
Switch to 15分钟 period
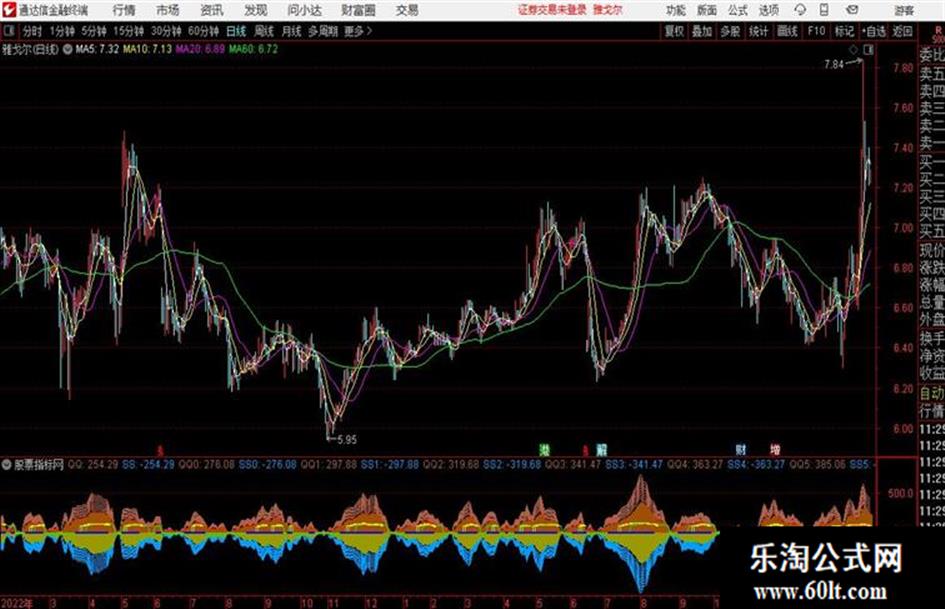coord(128,31)
